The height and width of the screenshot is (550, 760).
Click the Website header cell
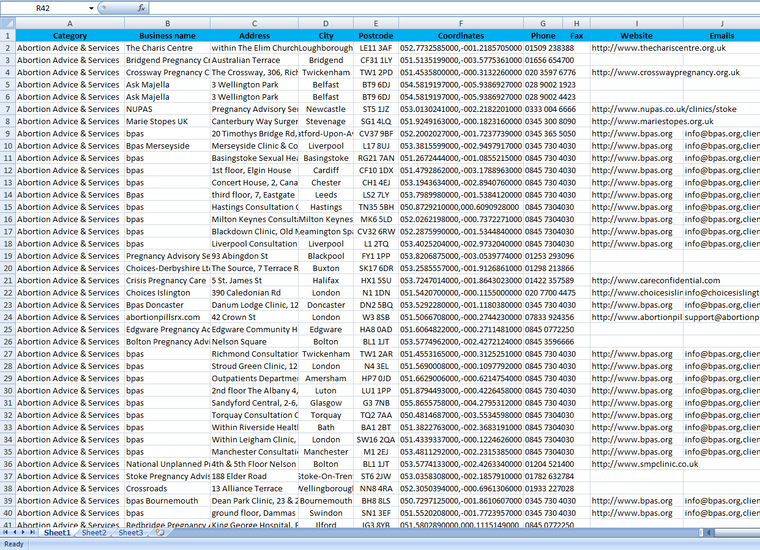point(636,35)
